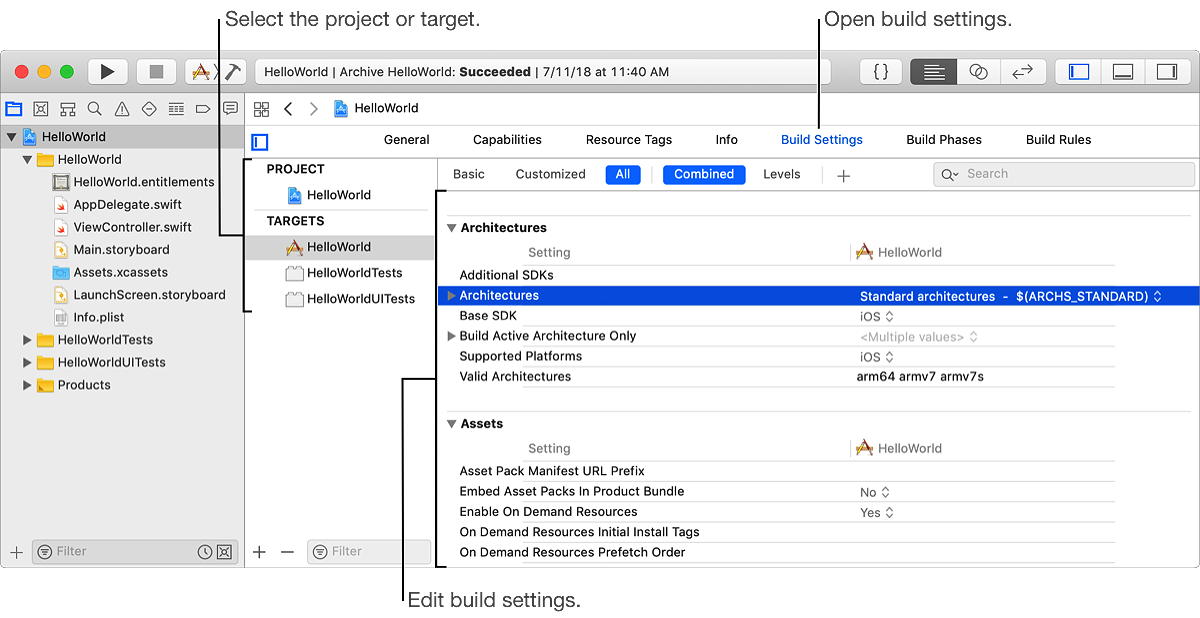Switch to the Assistant editor
The height and width of the screenshot is (618, 1200).
tap(979, 72)
